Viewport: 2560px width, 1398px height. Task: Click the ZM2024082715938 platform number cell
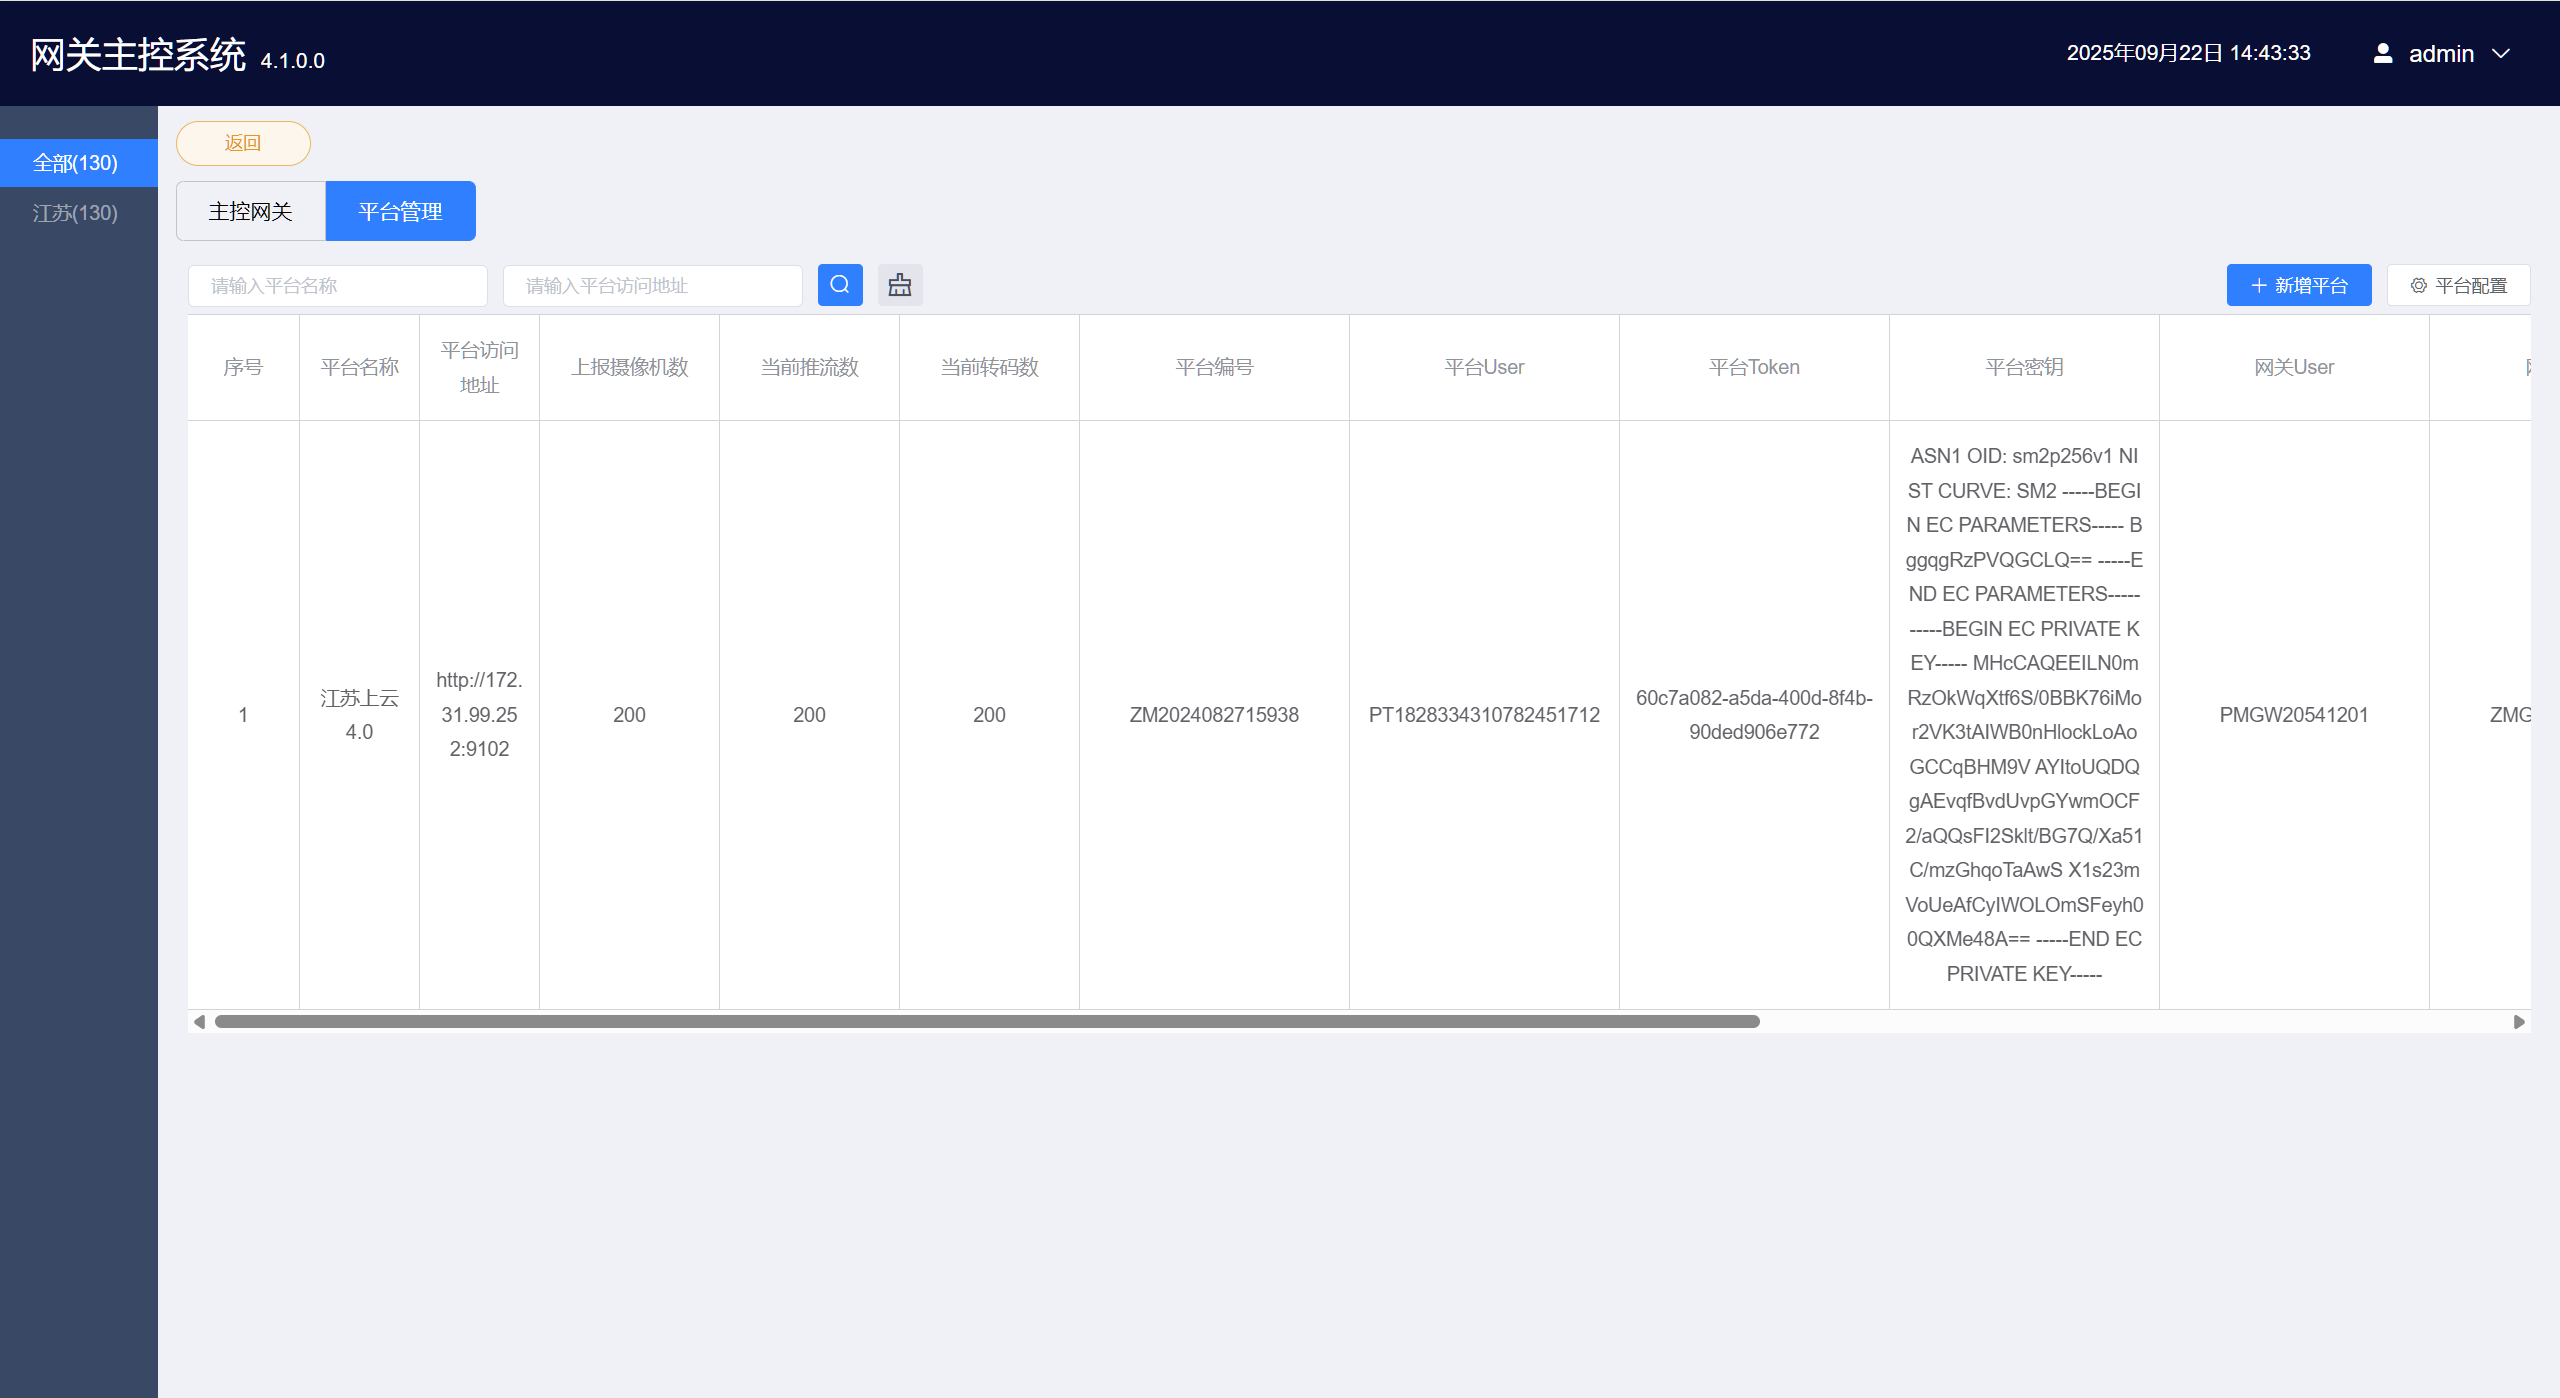click(x=1215, y=714)
